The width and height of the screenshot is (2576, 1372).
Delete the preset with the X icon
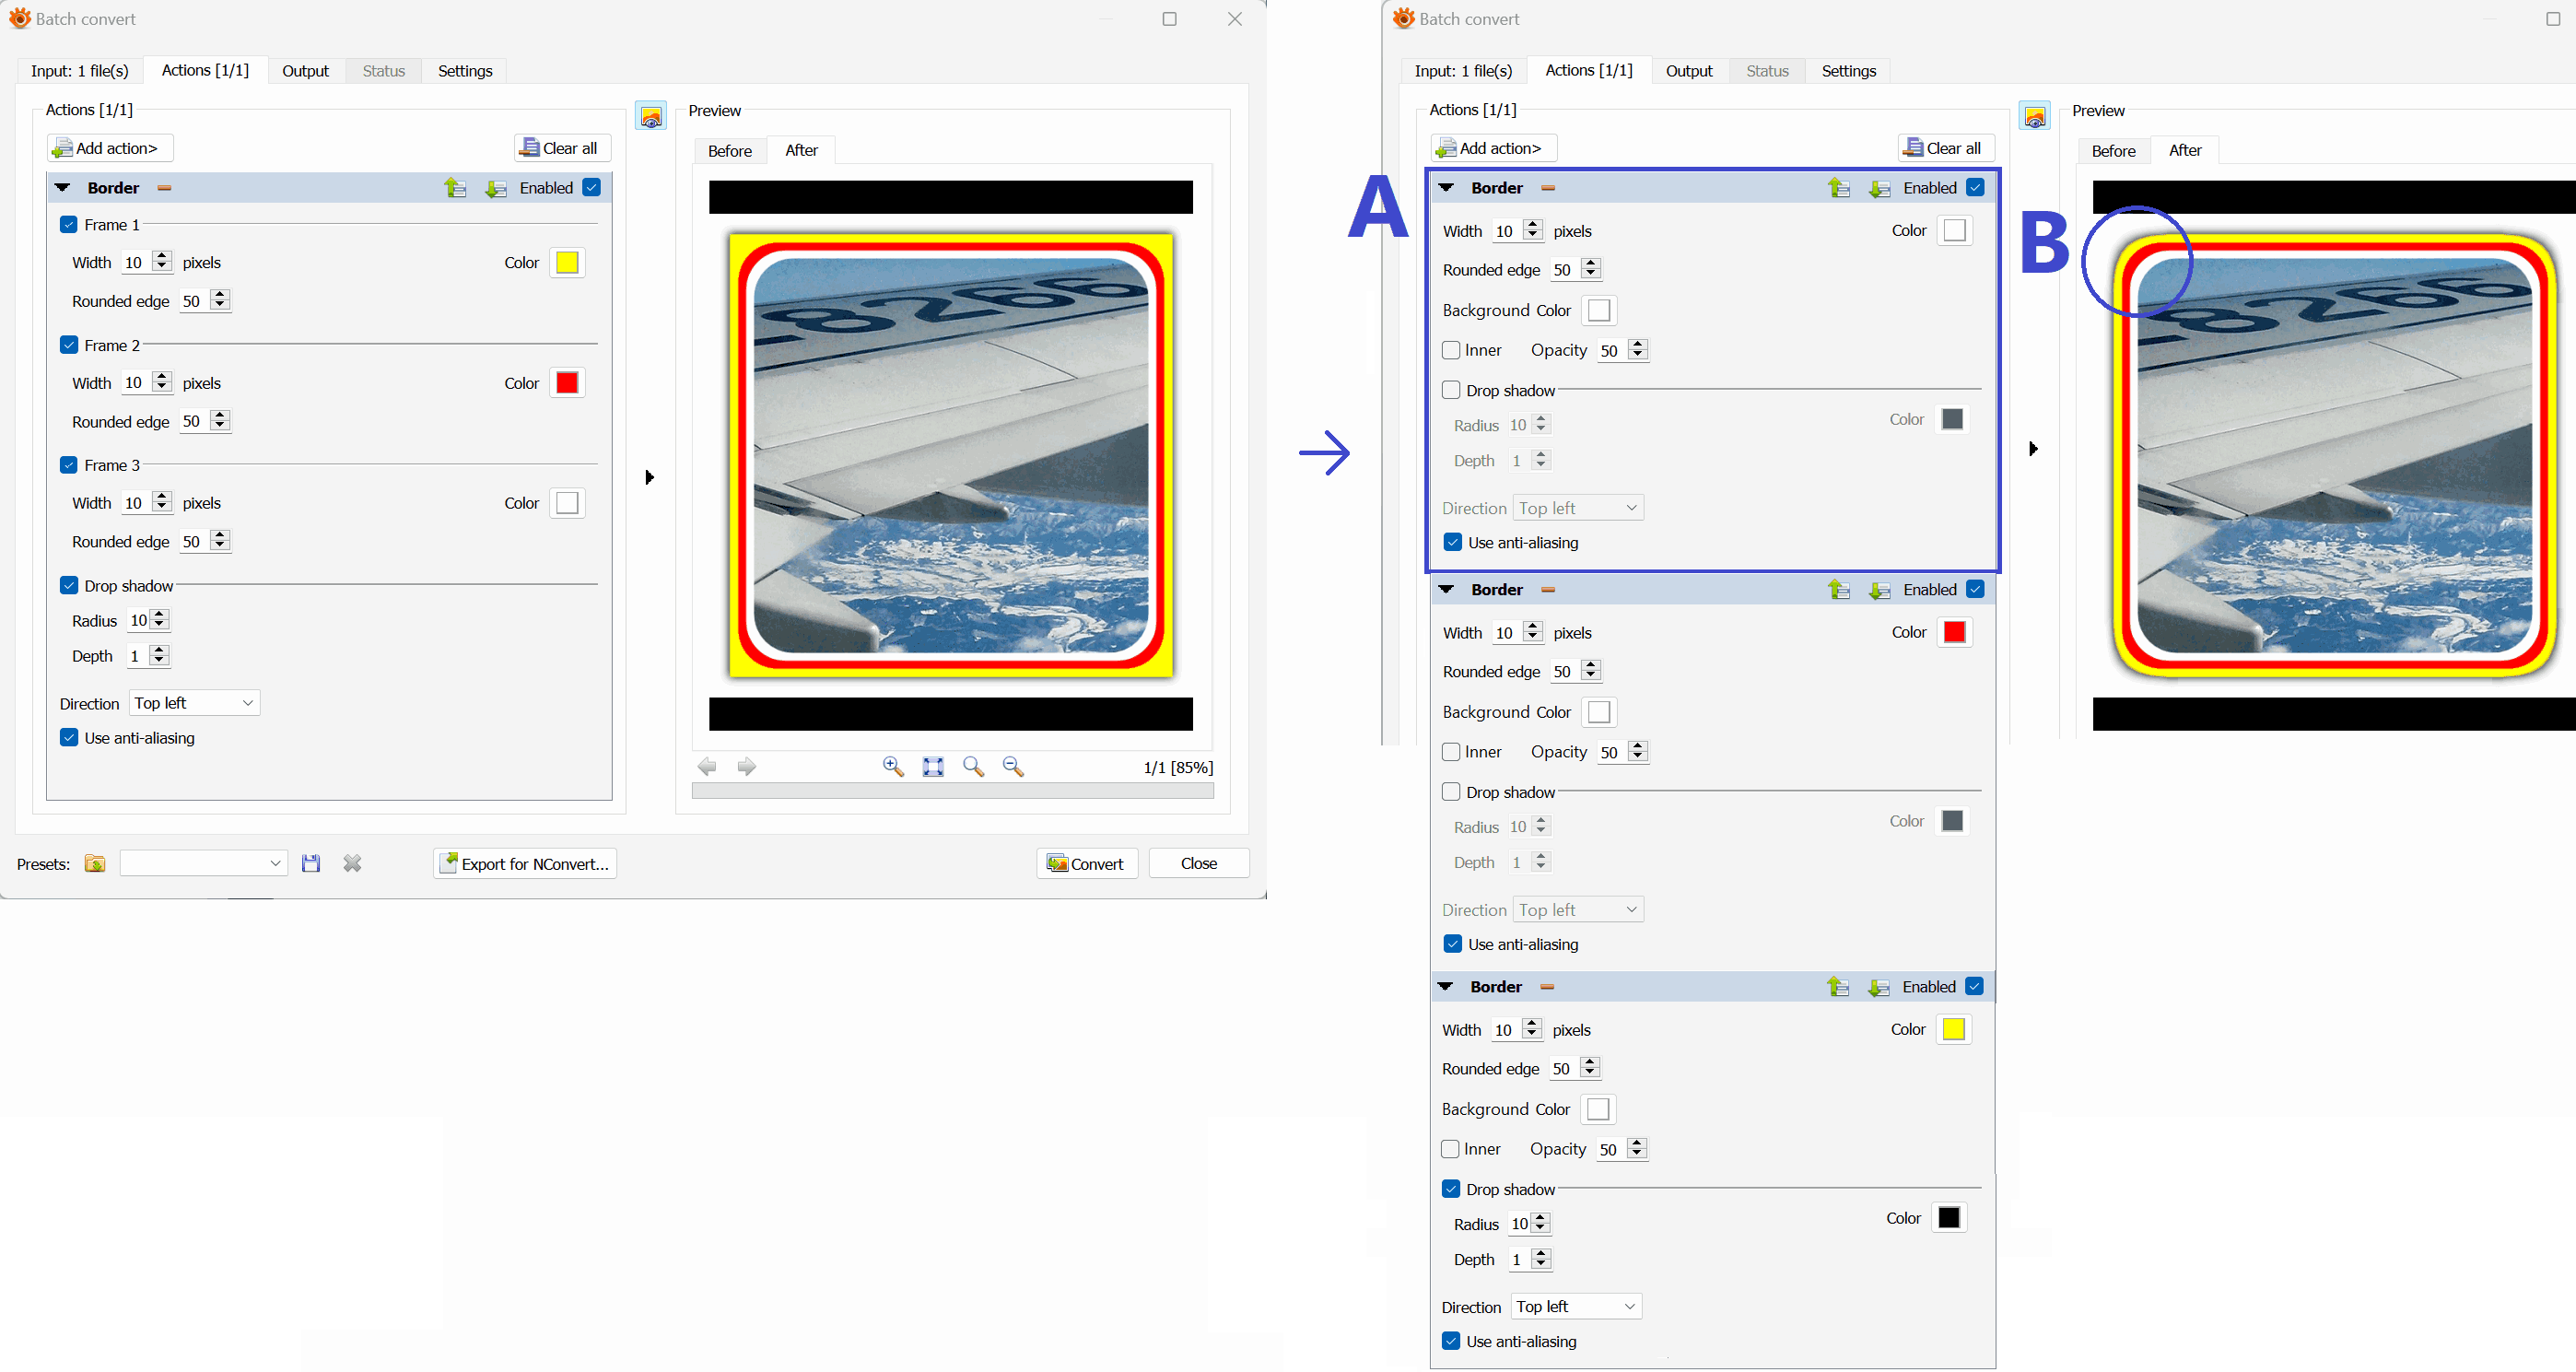pyautogui.click(x=352, y=863)
